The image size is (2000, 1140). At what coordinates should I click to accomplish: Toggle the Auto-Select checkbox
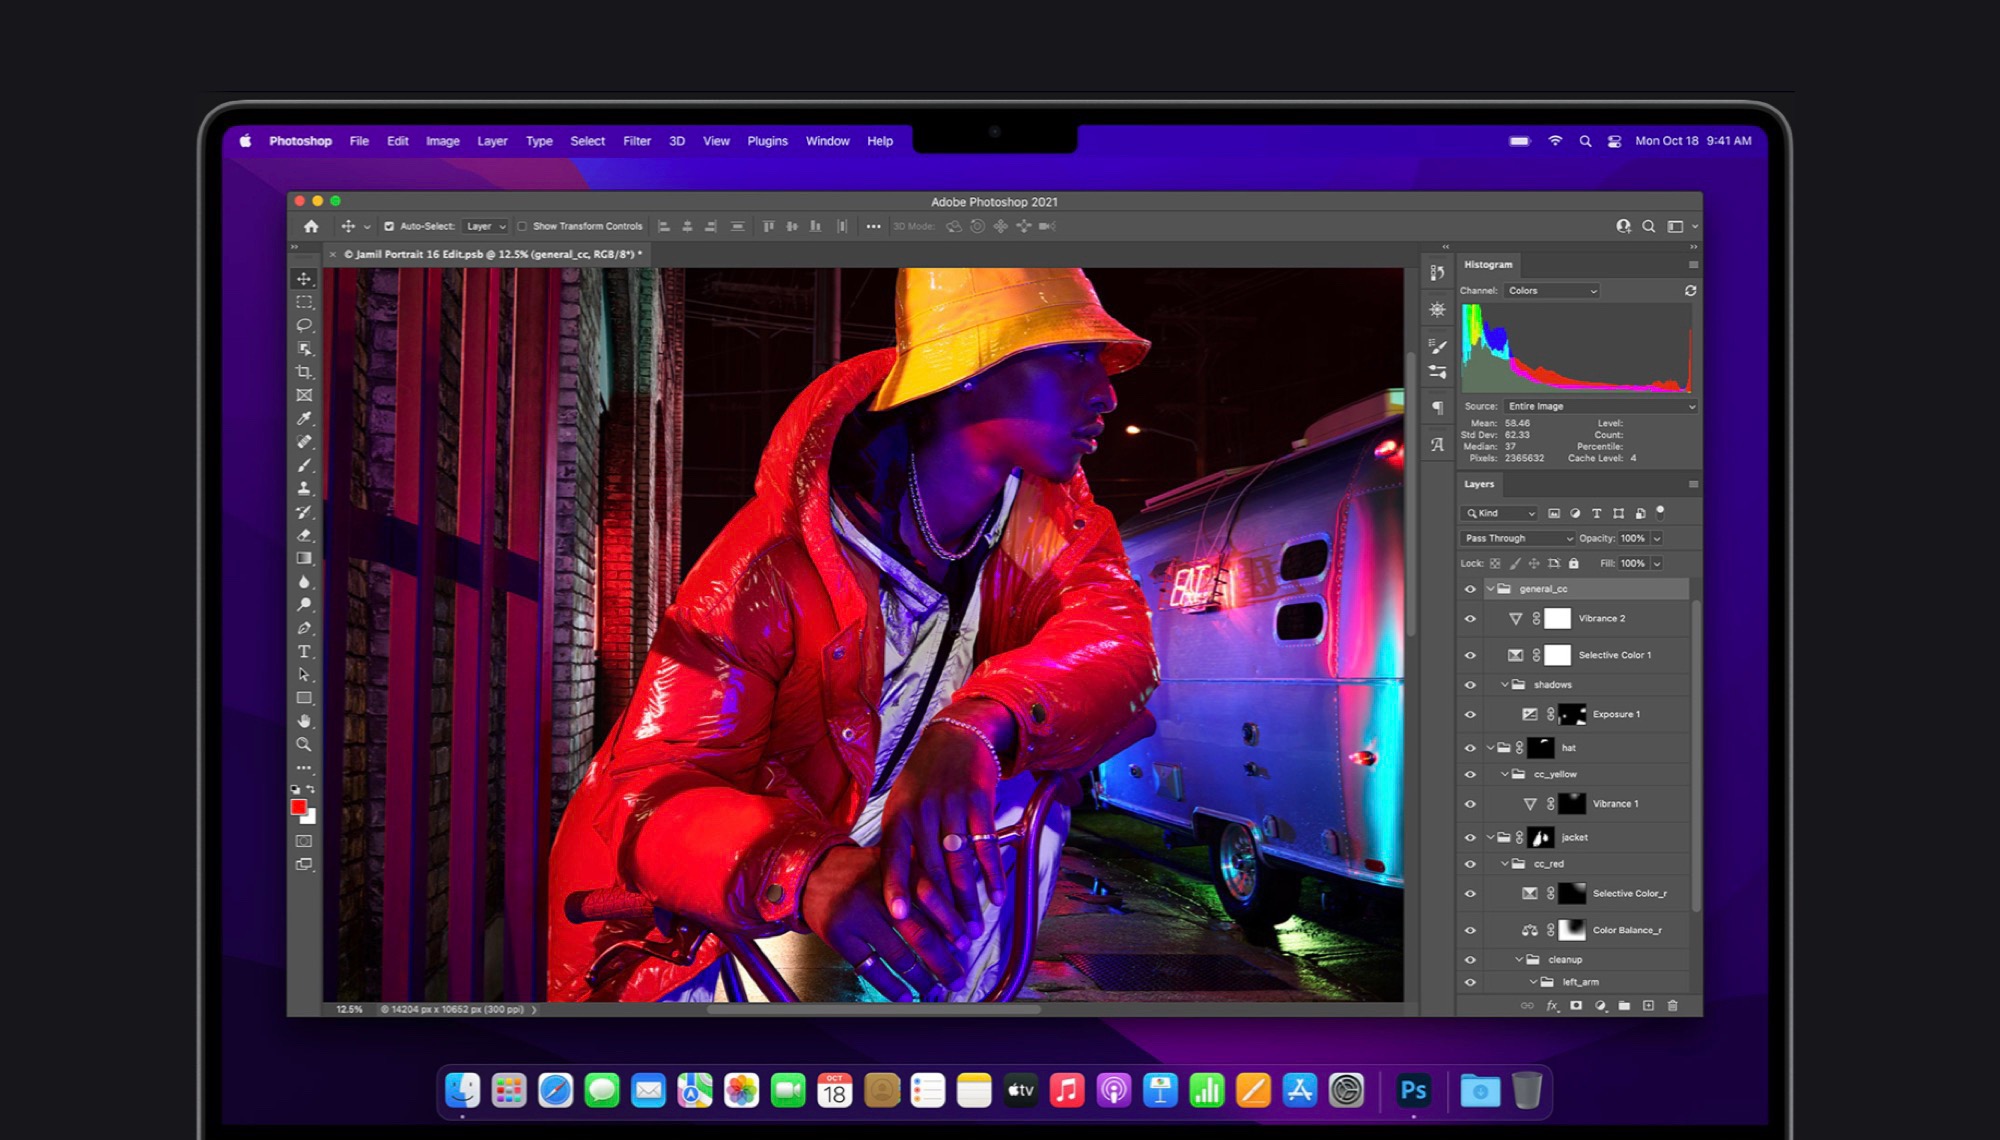[x=389, y=226]
